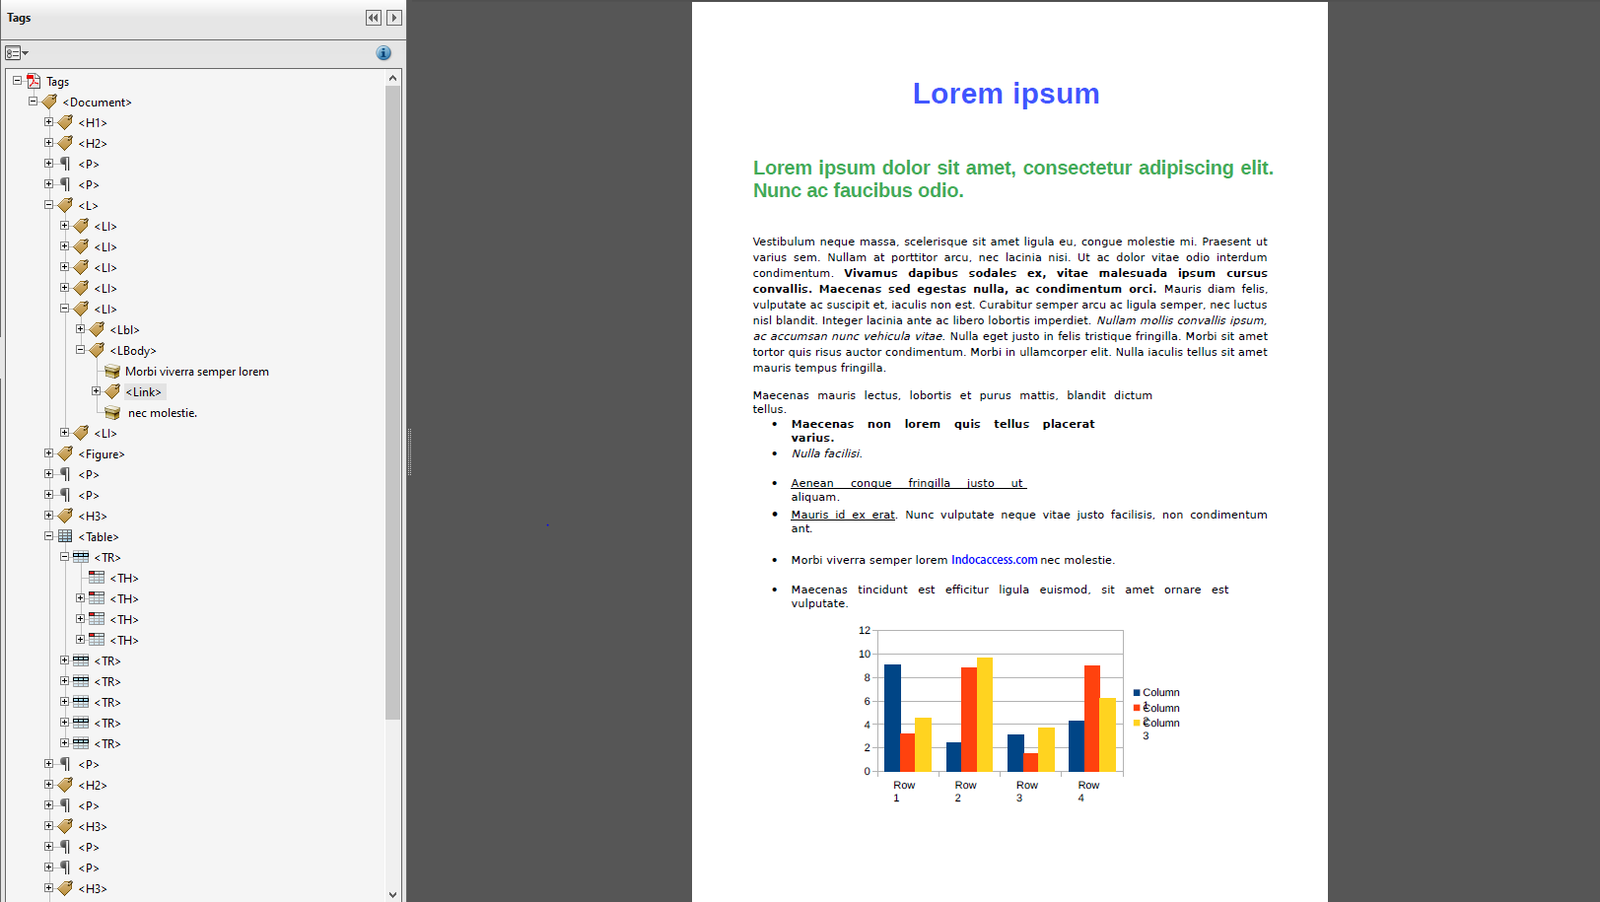Click the <Document> tag icon

click(47, 101)
